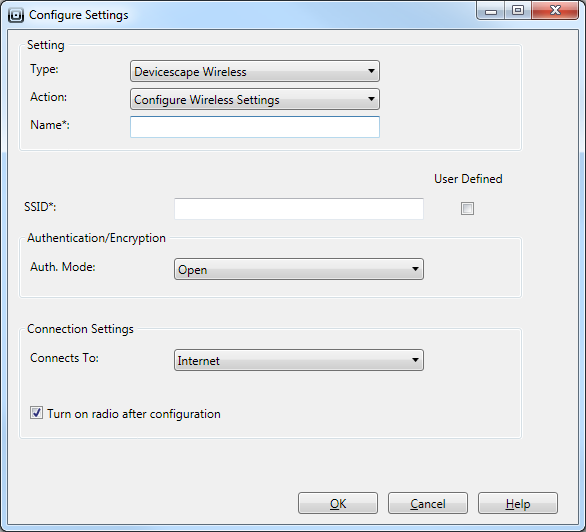Click the Turn on radio label text
The image size is (586, 532).
click(x=134, y=414)
